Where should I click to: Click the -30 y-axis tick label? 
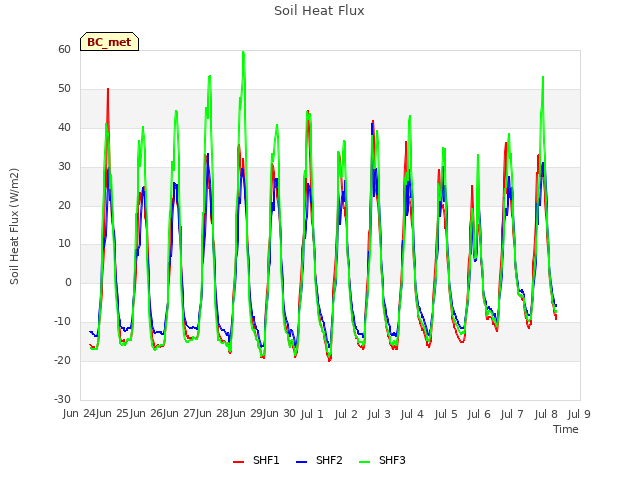(62, 399)
